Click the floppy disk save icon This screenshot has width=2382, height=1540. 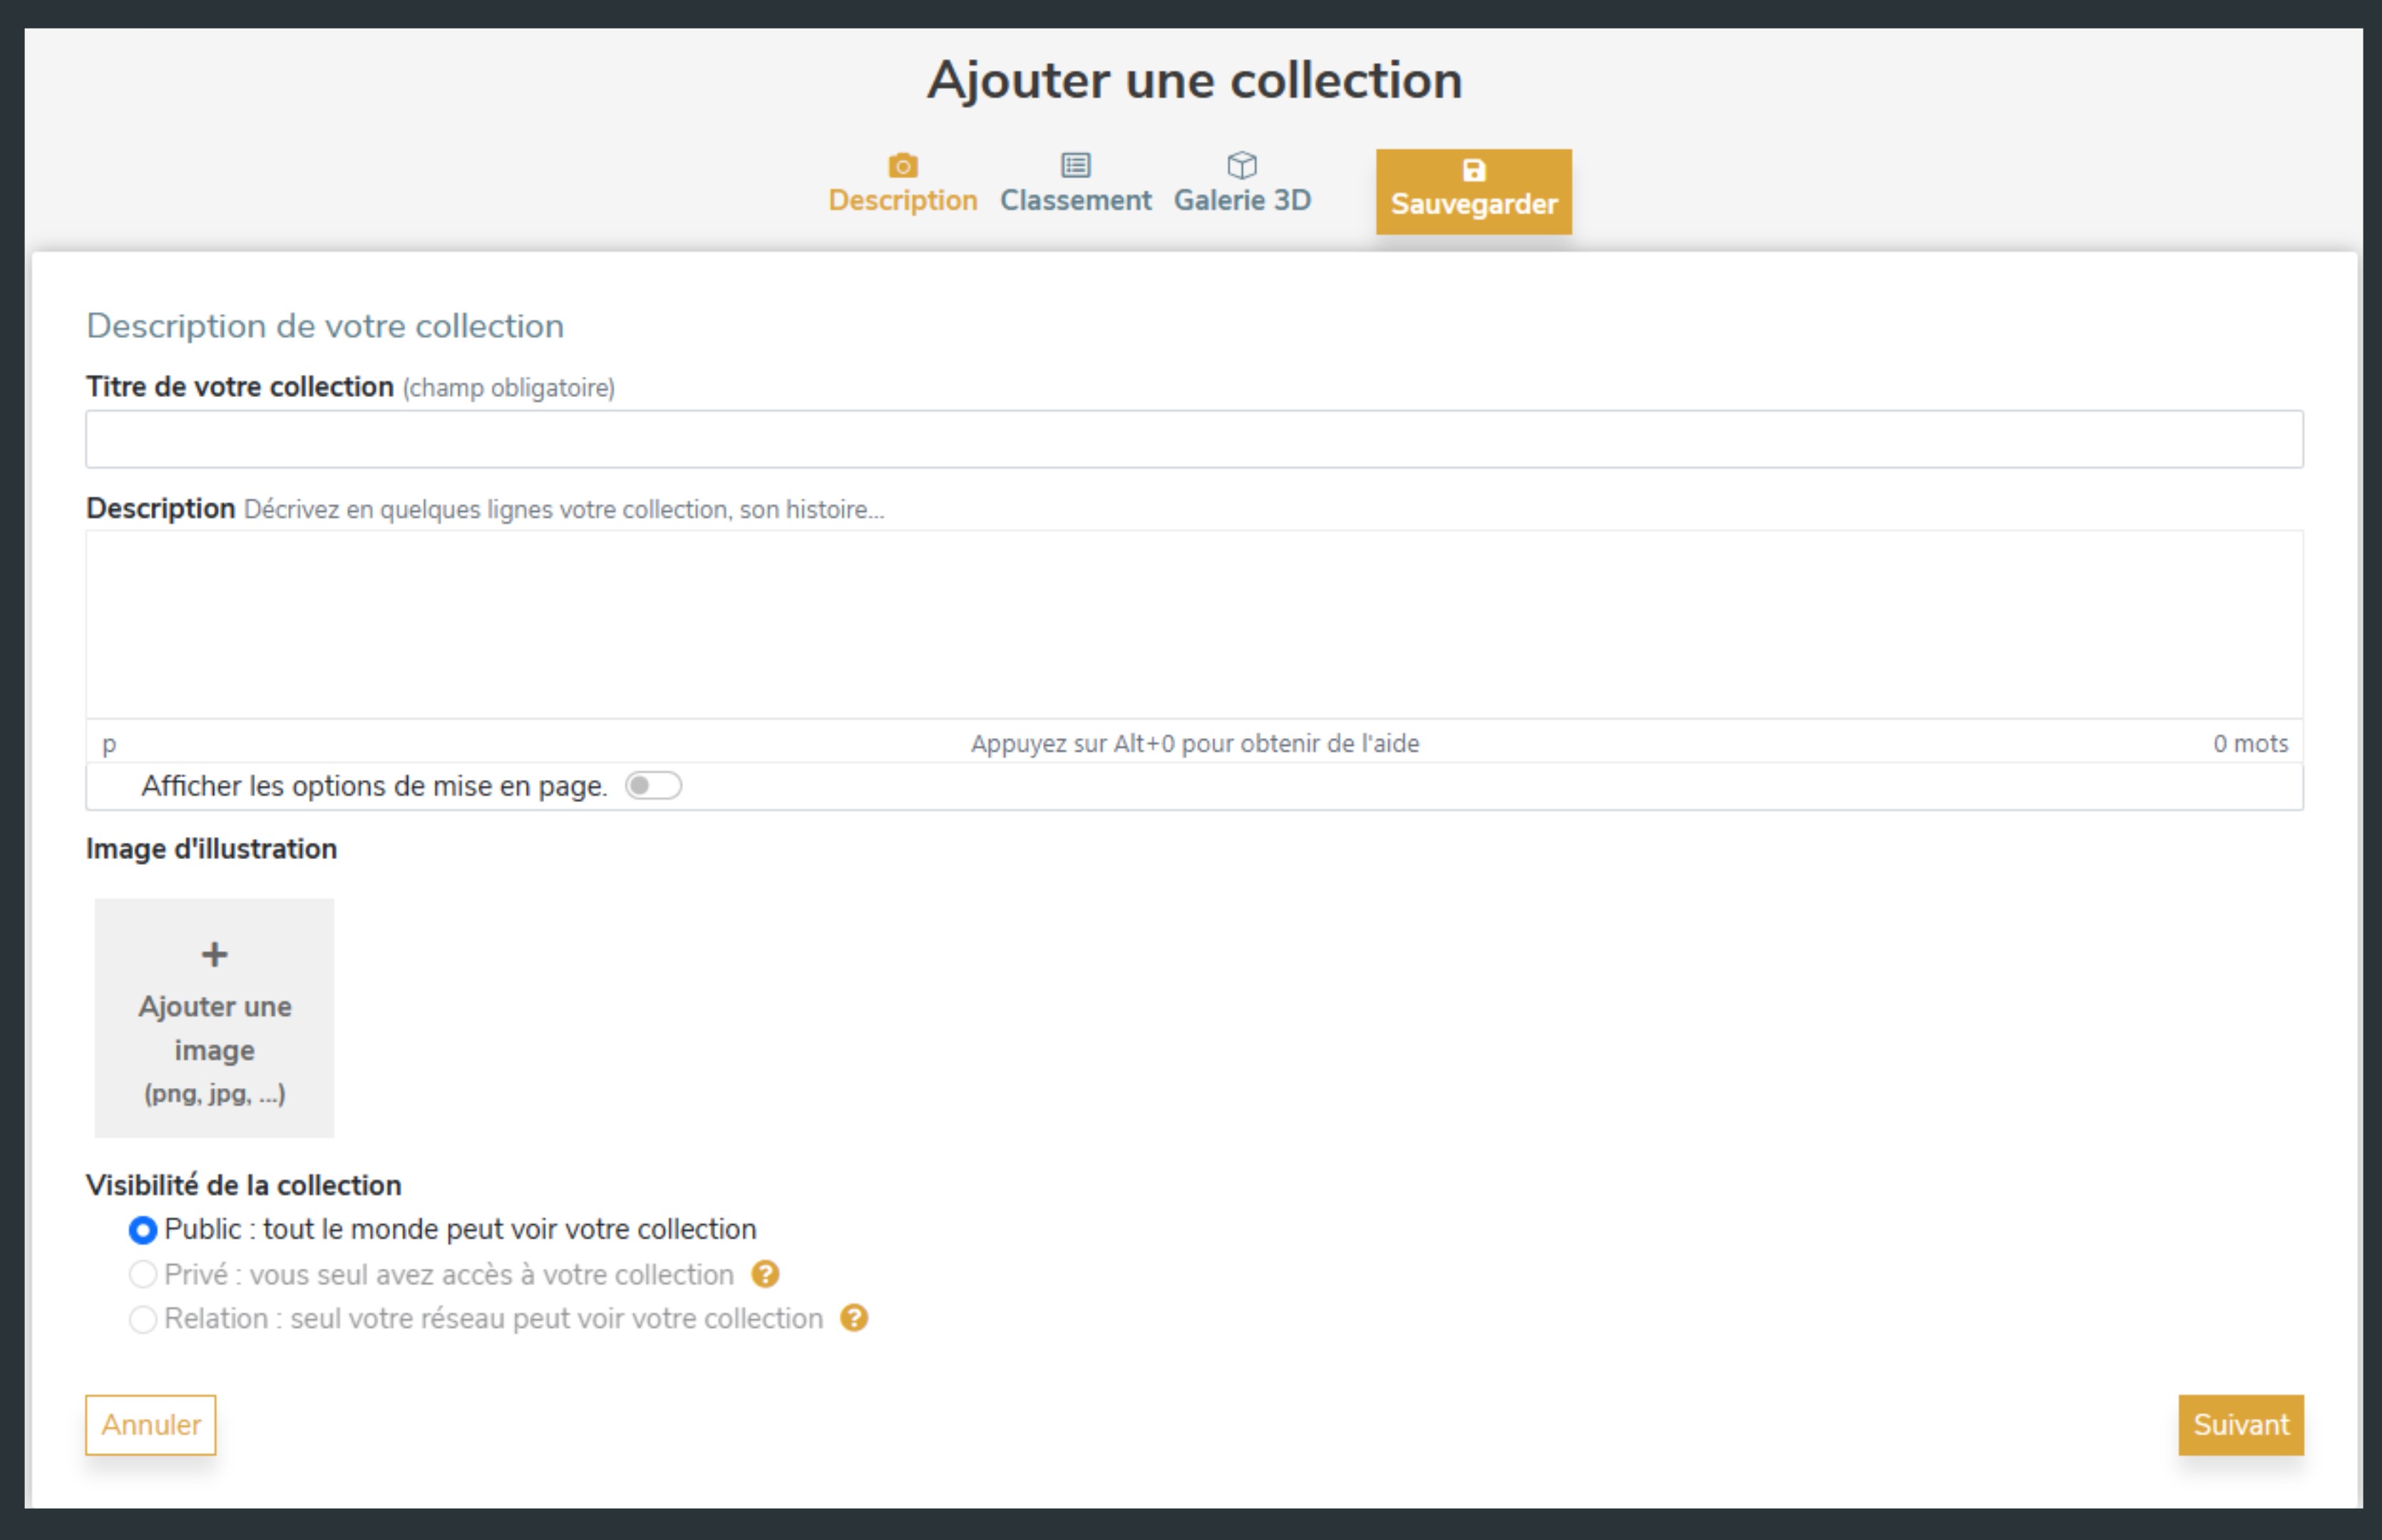tap(1473, 170)
